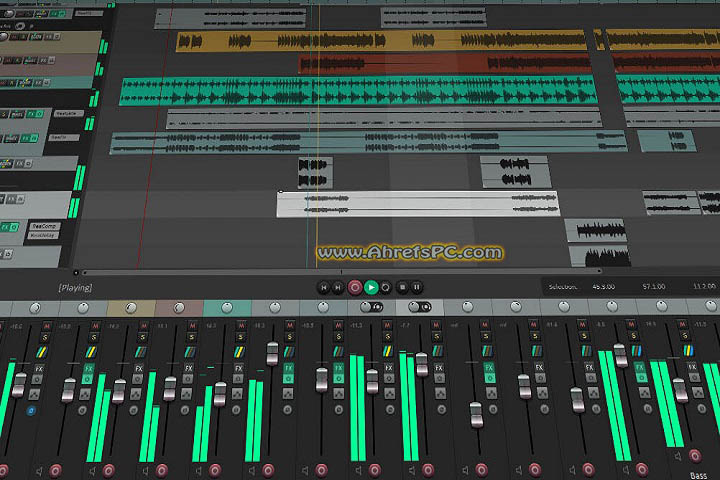The height and width of the screenshot is (480, 720).
Task: Click the green Play button in transport
Action: pyautogui.click(x=371, y=287)
